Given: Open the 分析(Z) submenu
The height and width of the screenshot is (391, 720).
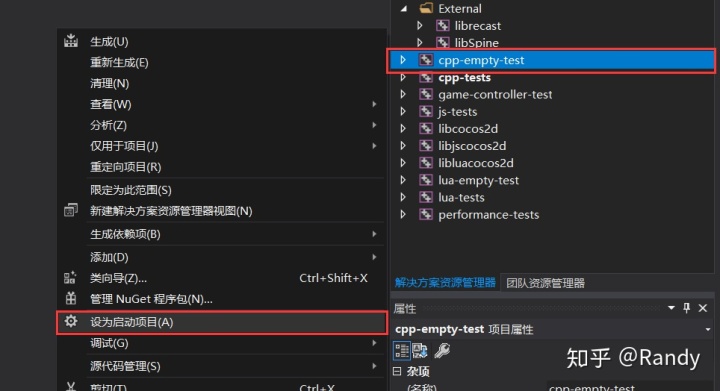Looking at the screenshot, I should [221, 125].
